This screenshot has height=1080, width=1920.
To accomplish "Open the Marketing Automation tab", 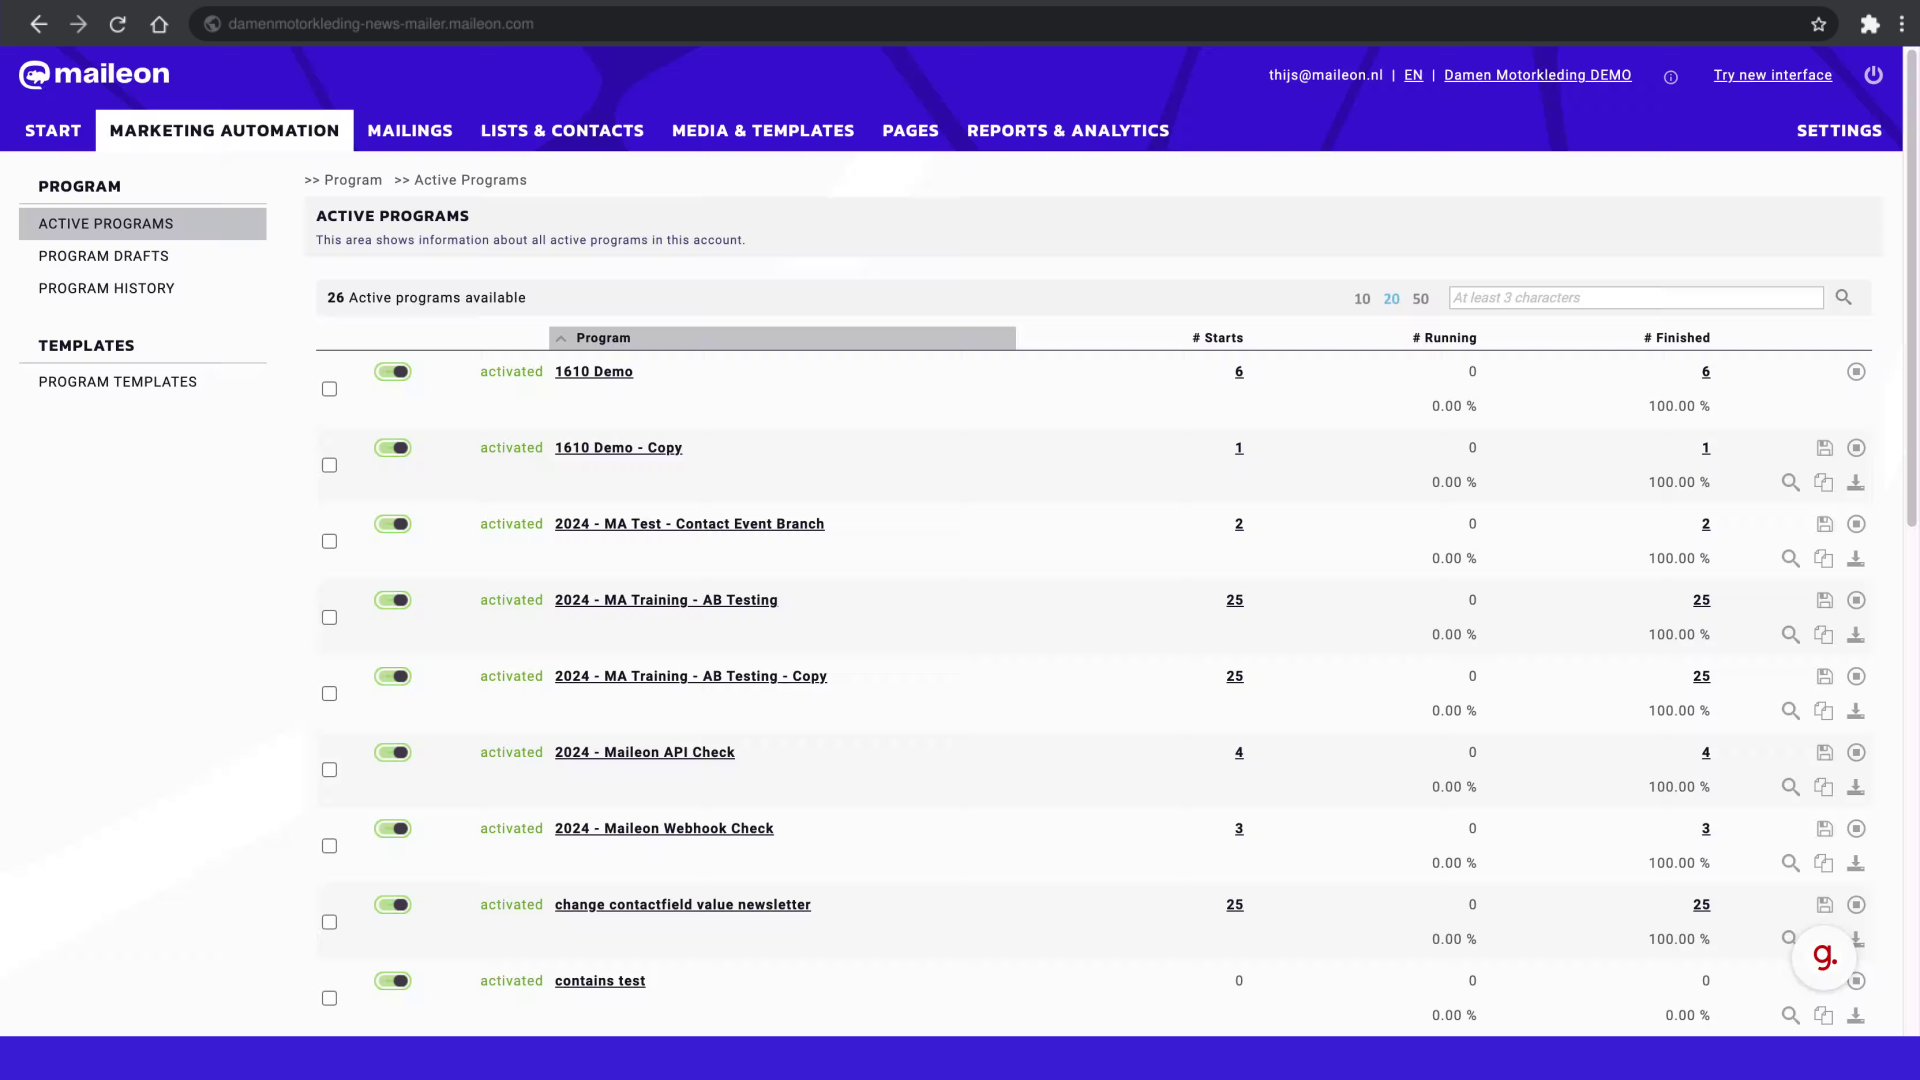I will click(224, 131).
